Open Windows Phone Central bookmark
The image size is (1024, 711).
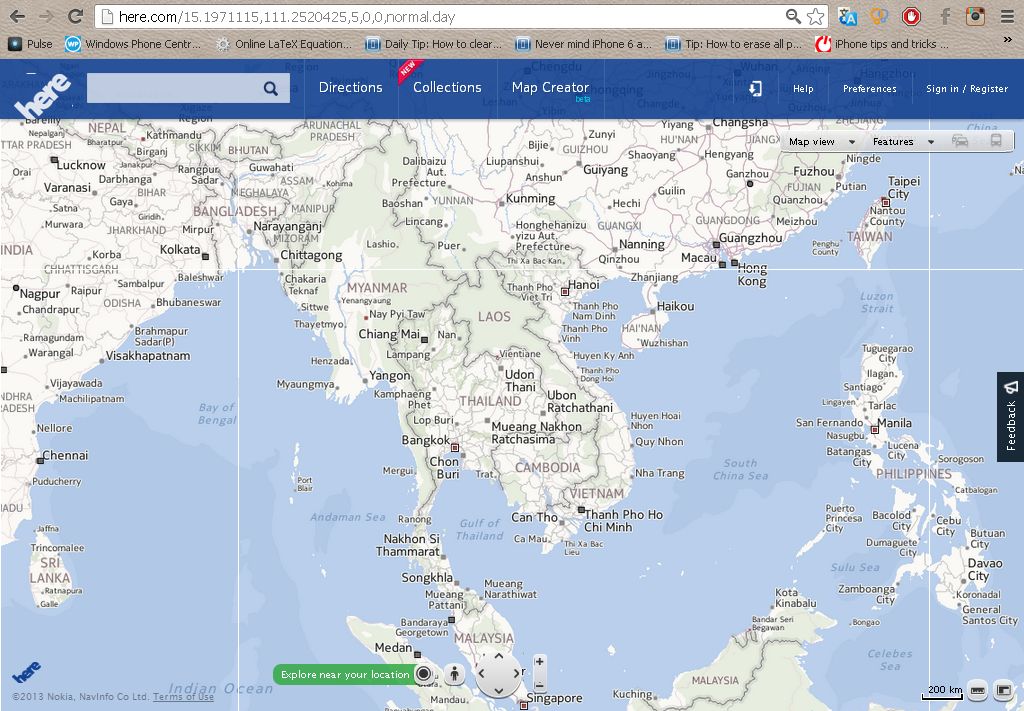[x=133, y=44]
